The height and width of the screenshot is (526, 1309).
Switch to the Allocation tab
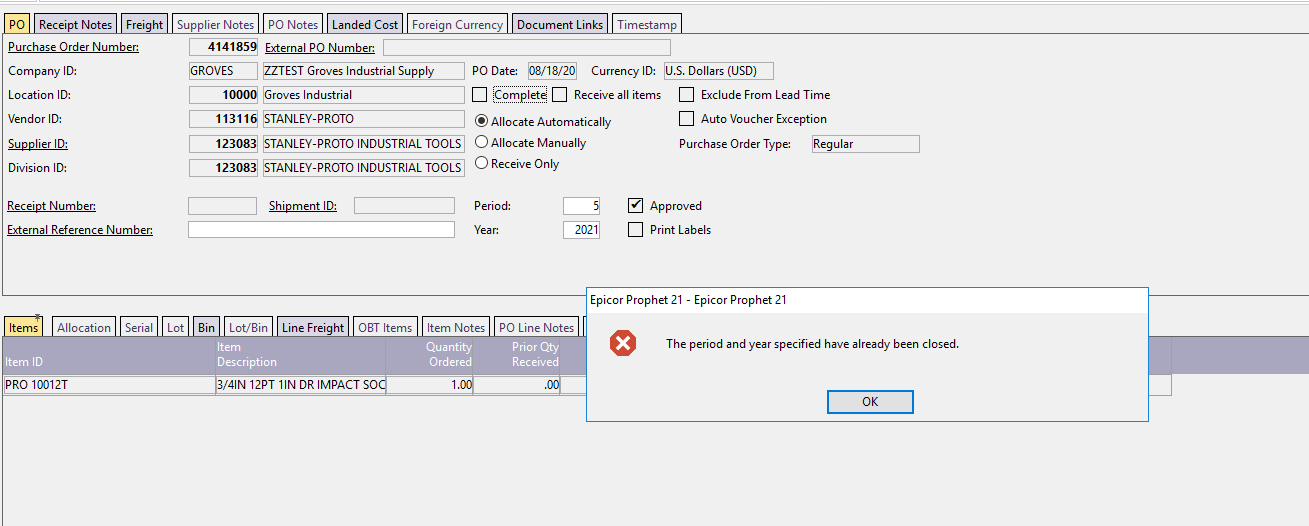84,327
